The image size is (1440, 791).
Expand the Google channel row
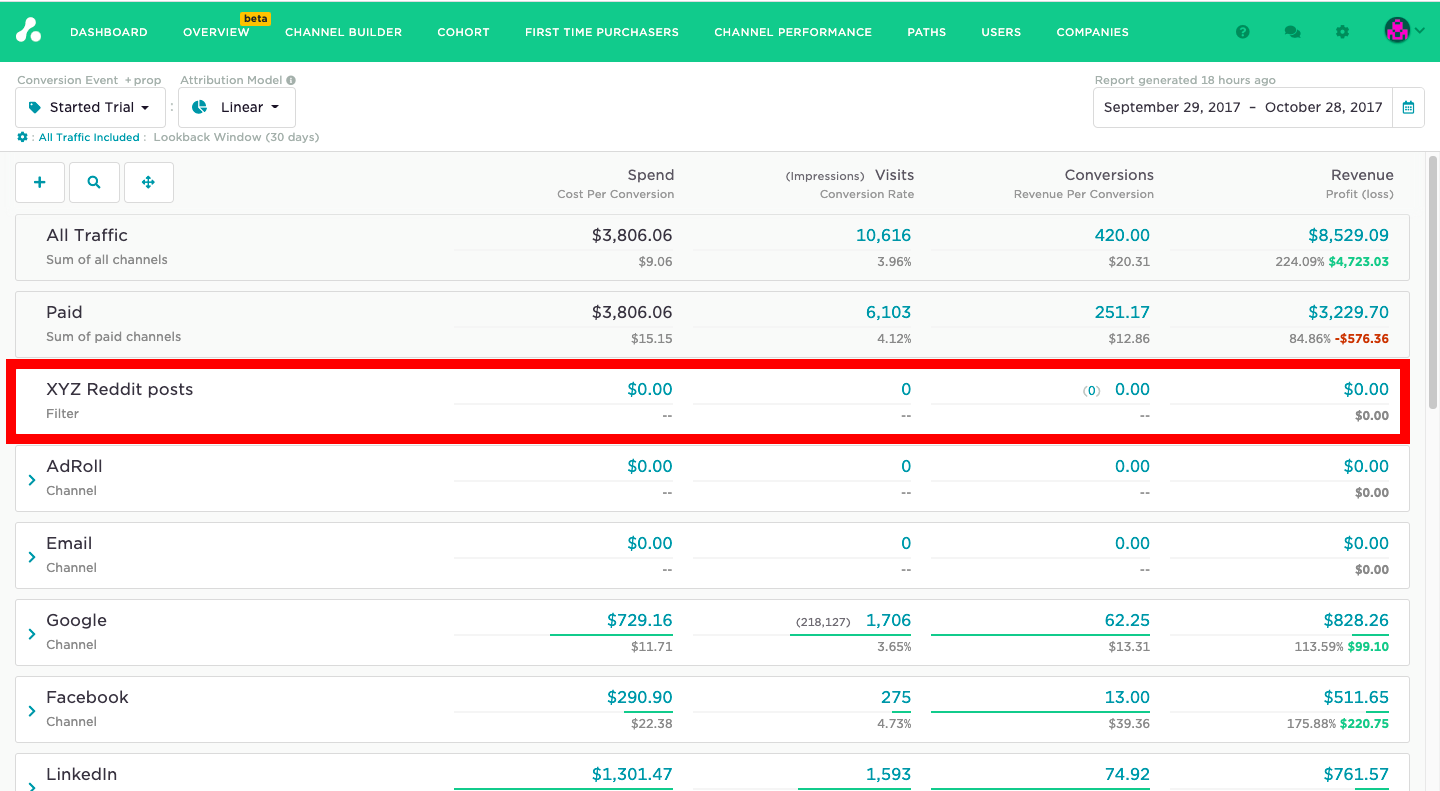tap(32, 634)
